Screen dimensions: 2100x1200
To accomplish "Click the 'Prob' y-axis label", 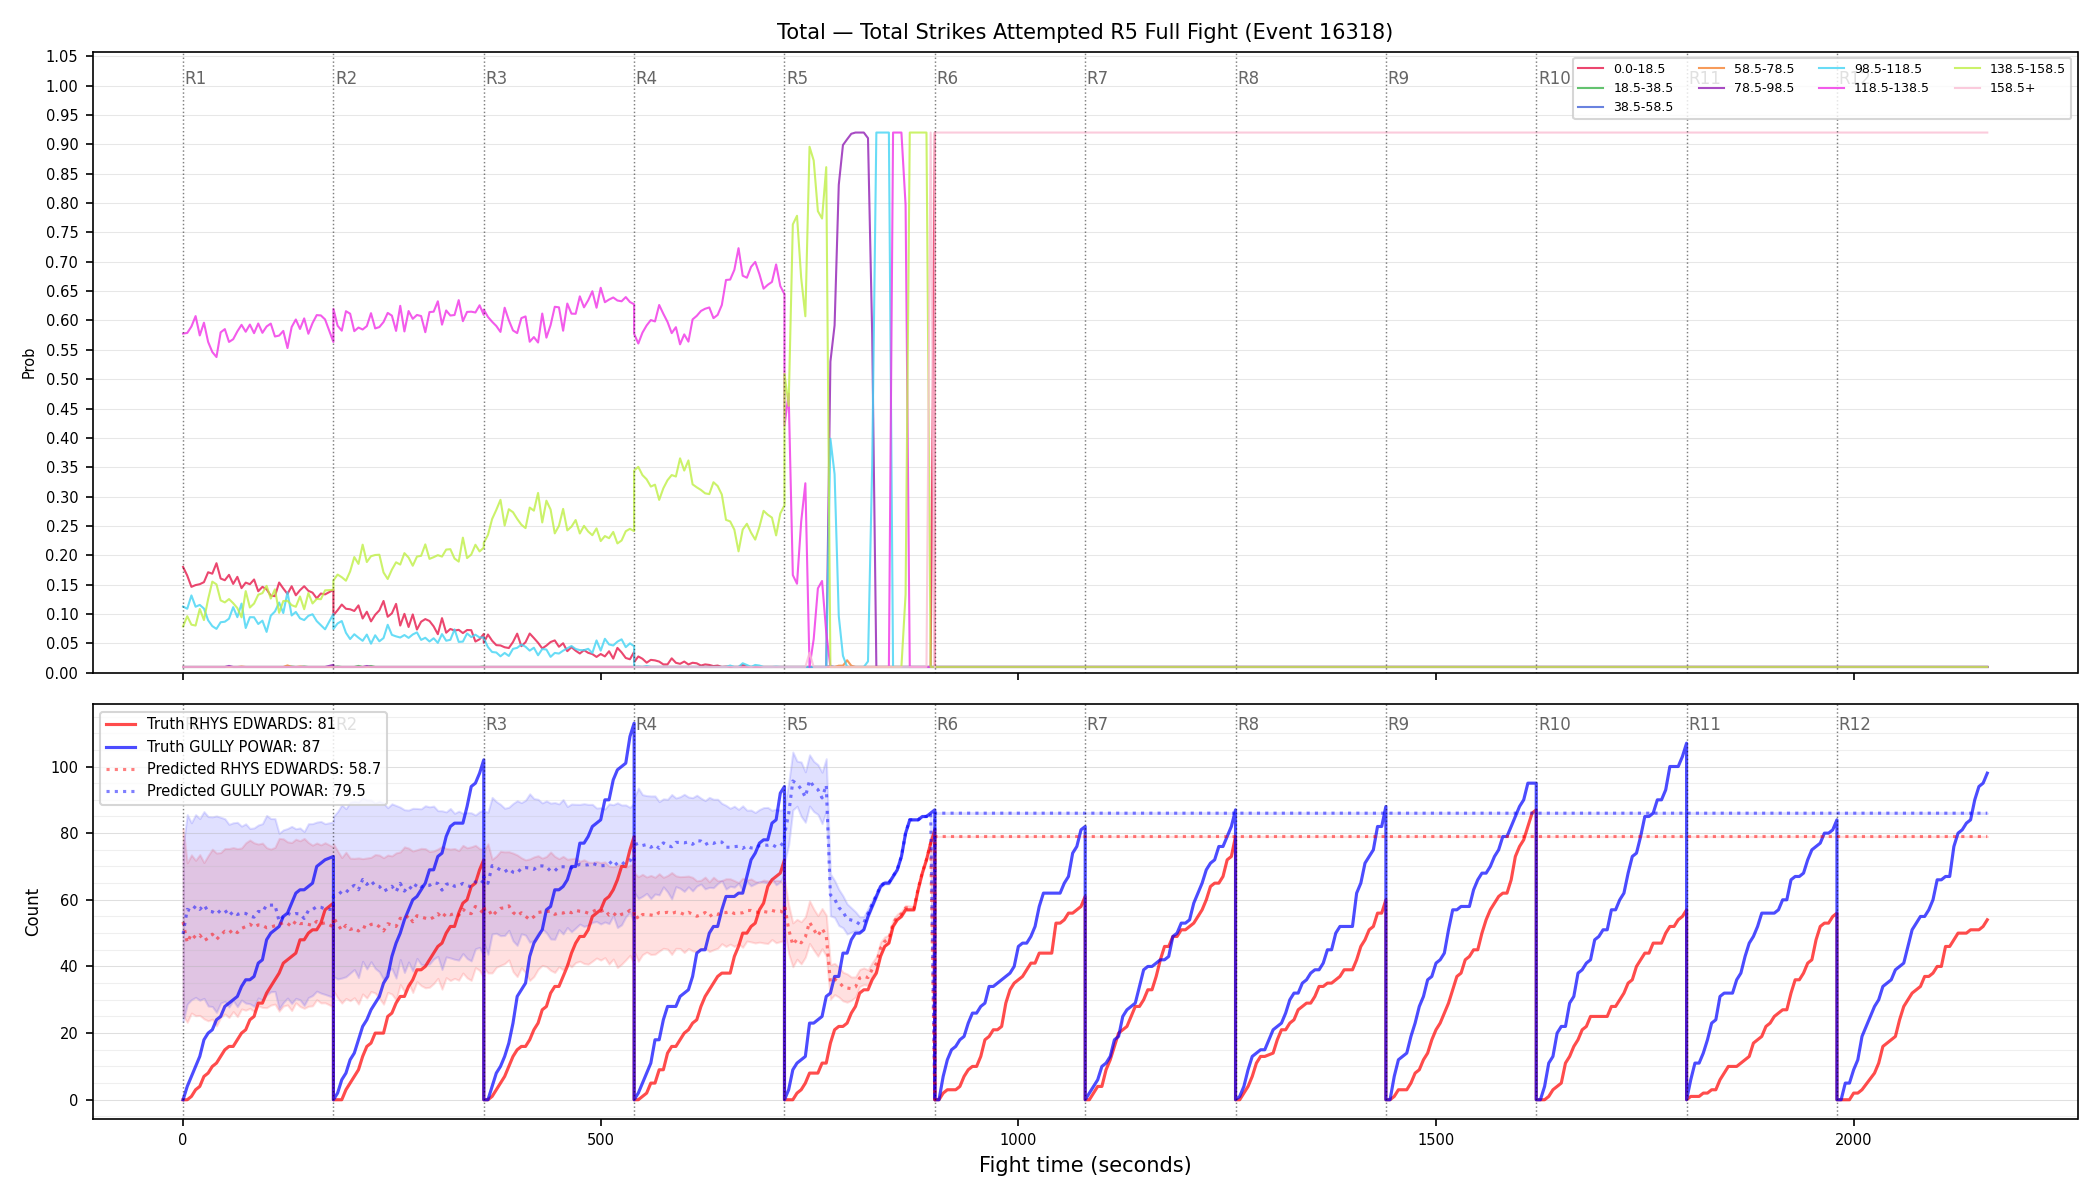I will point(28,363).
